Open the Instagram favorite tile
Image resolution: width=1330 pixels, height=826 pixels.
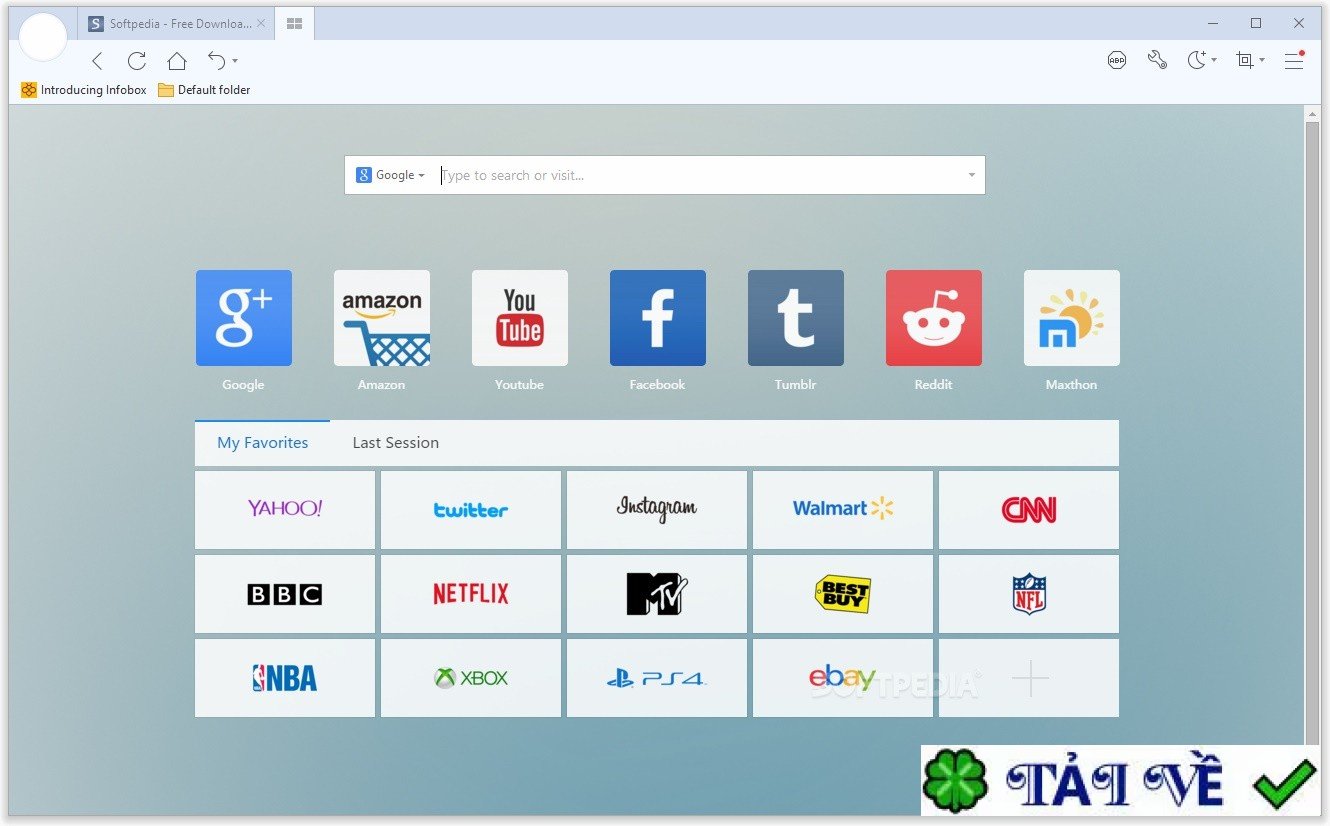coord(657,510)
